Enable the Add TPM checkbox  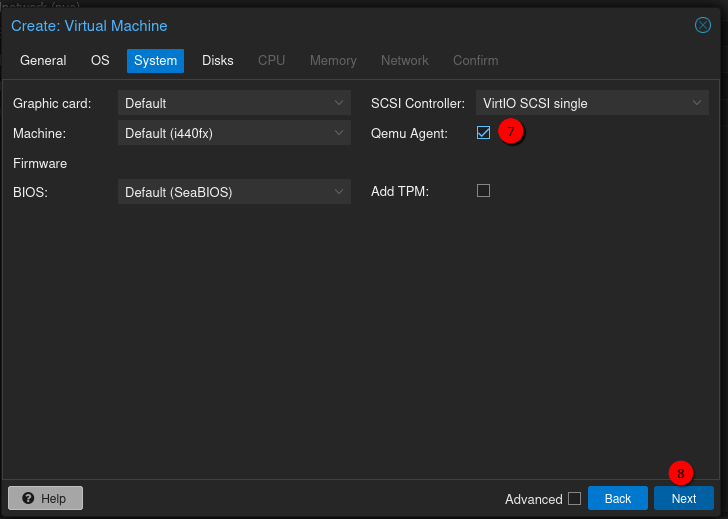coord(484,191)
